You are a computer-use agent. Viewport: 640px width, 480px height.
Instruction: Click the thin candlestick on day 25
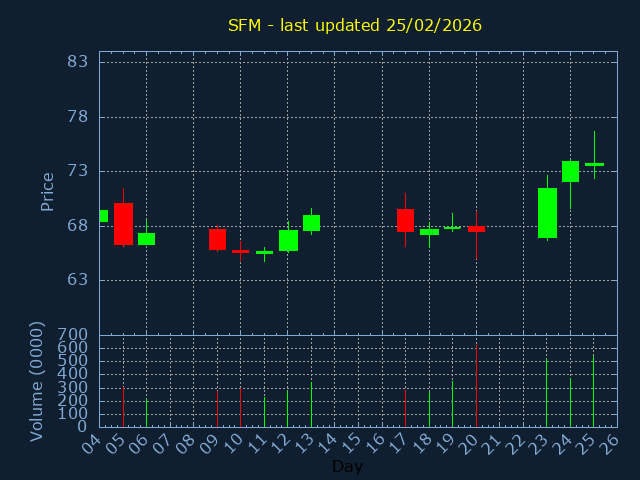click(594, 163)
